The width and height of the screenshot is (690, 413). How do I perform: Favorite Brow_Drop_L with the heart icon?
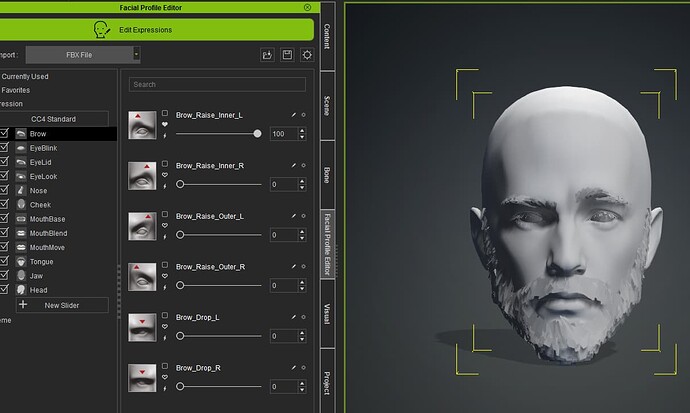coord(165,327)
